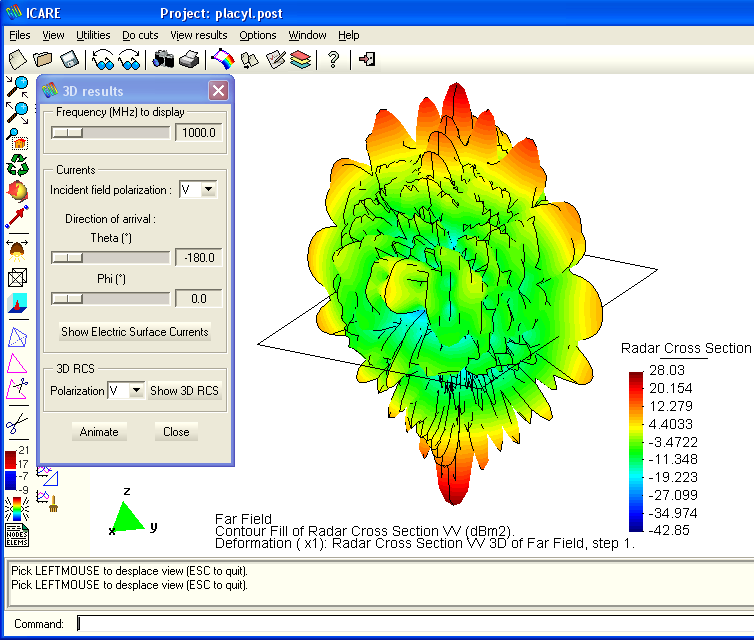Click the magenta triangle icon
Image resolution: width=754 pixels, height=640 pixels.
pyautogui.click(x=17, y=364)
